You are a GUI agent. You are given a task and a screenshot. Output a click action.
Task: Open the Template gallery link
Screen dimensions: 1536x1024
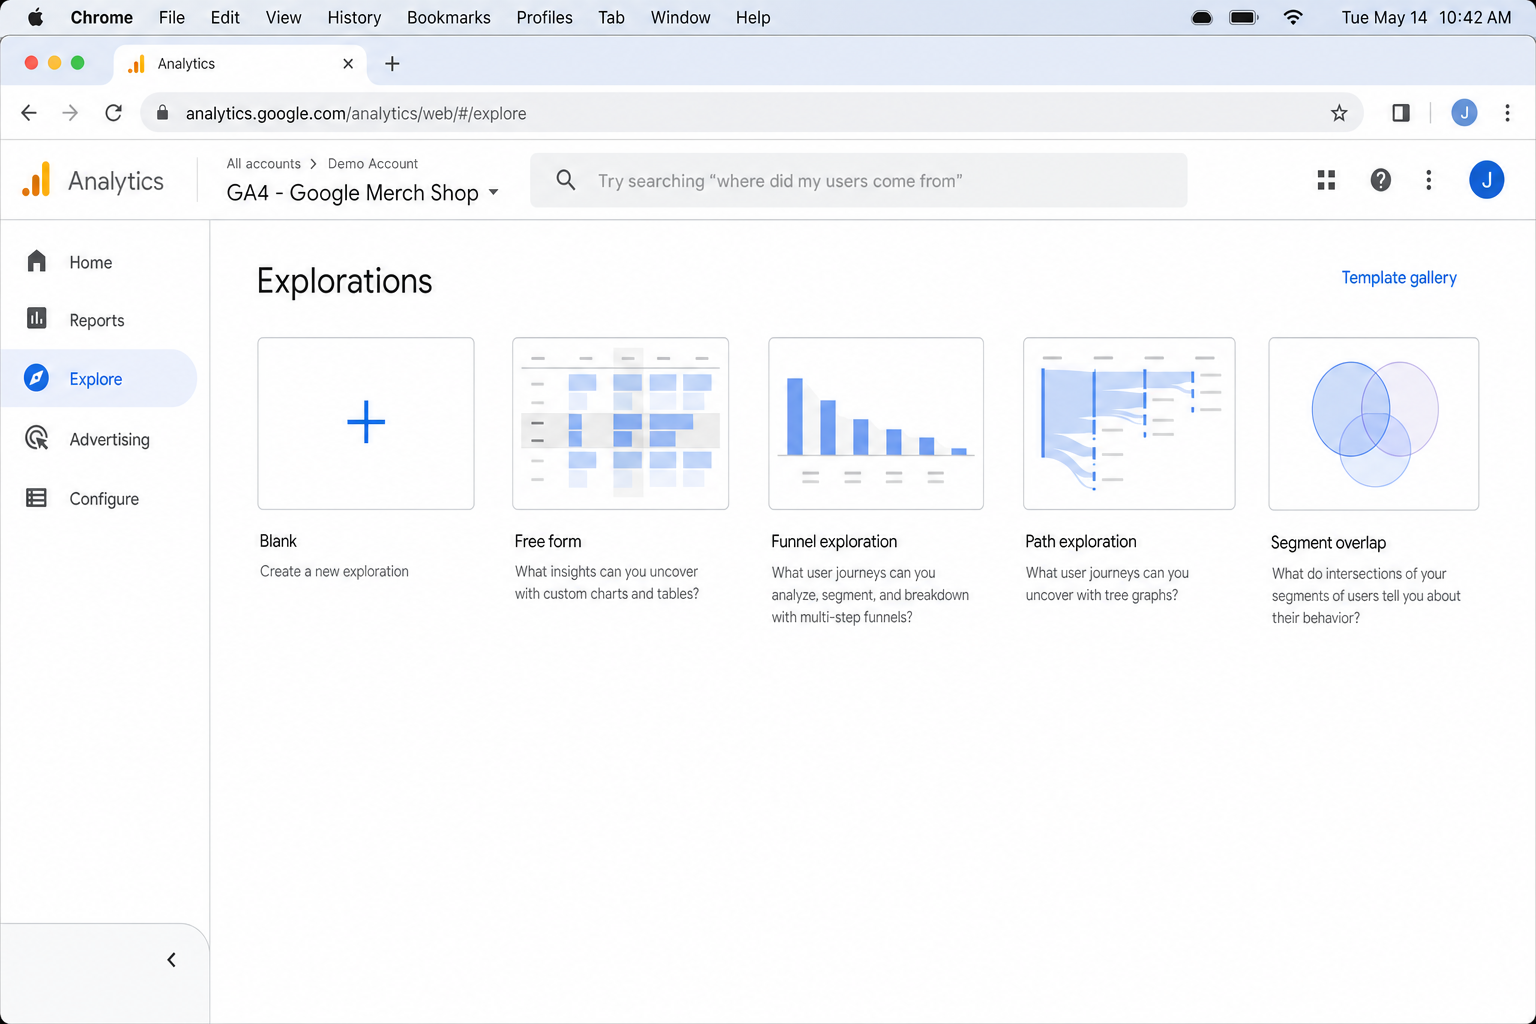[x=1399, y=278]
